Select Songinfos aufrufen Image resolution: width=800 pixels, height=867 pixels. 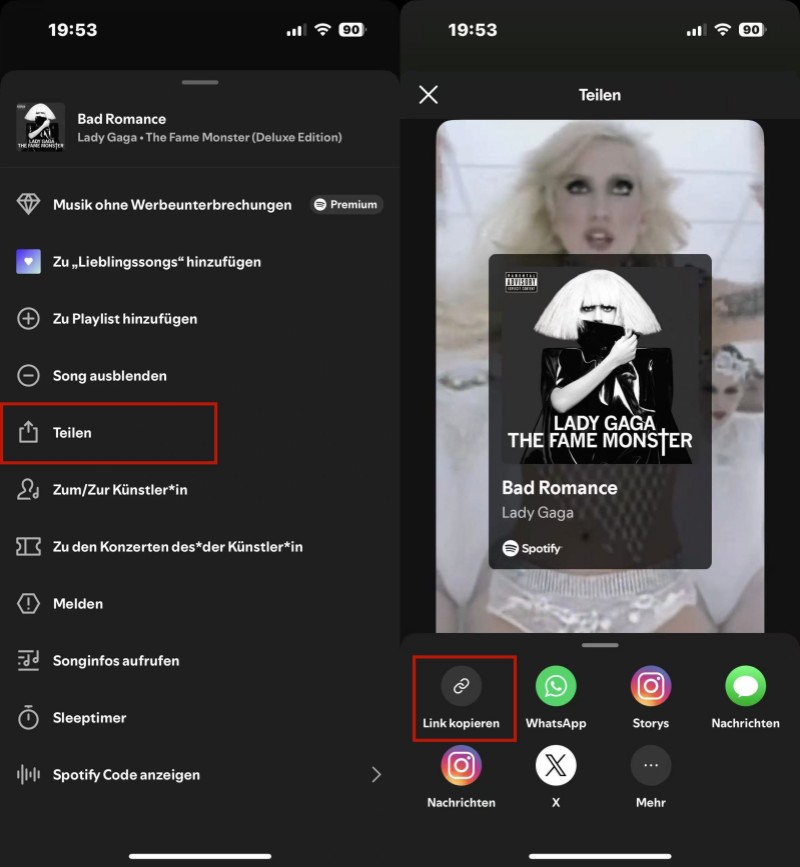coord(200,660)
